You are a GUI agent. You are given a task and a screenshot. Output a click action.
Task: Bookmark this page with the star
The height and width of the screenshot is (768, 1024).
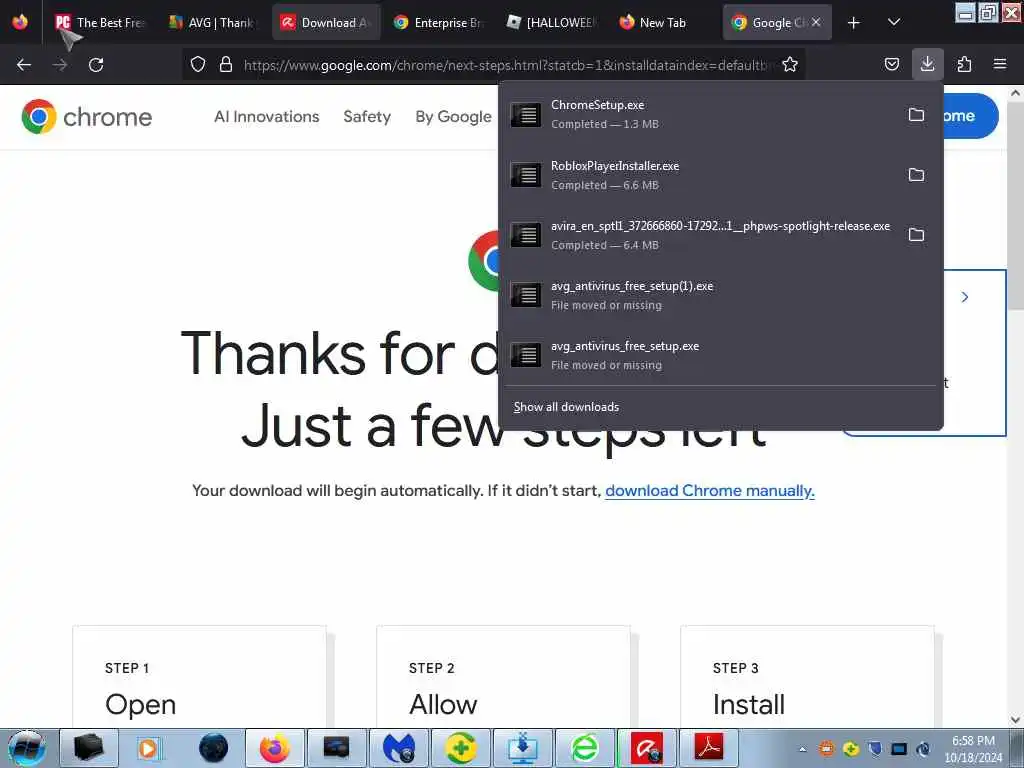pos(790,65)
